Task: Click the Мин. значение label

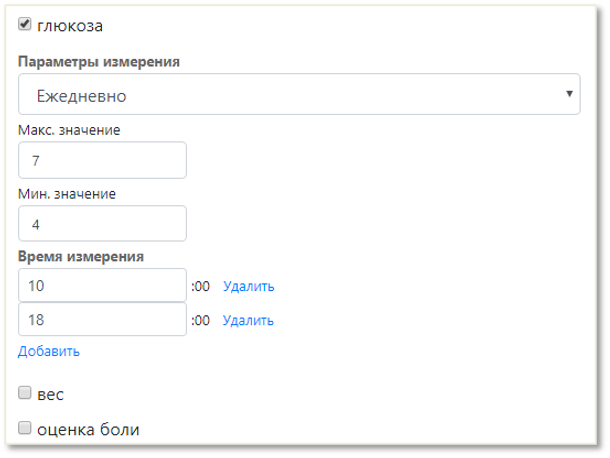Action: coord(67,193)
